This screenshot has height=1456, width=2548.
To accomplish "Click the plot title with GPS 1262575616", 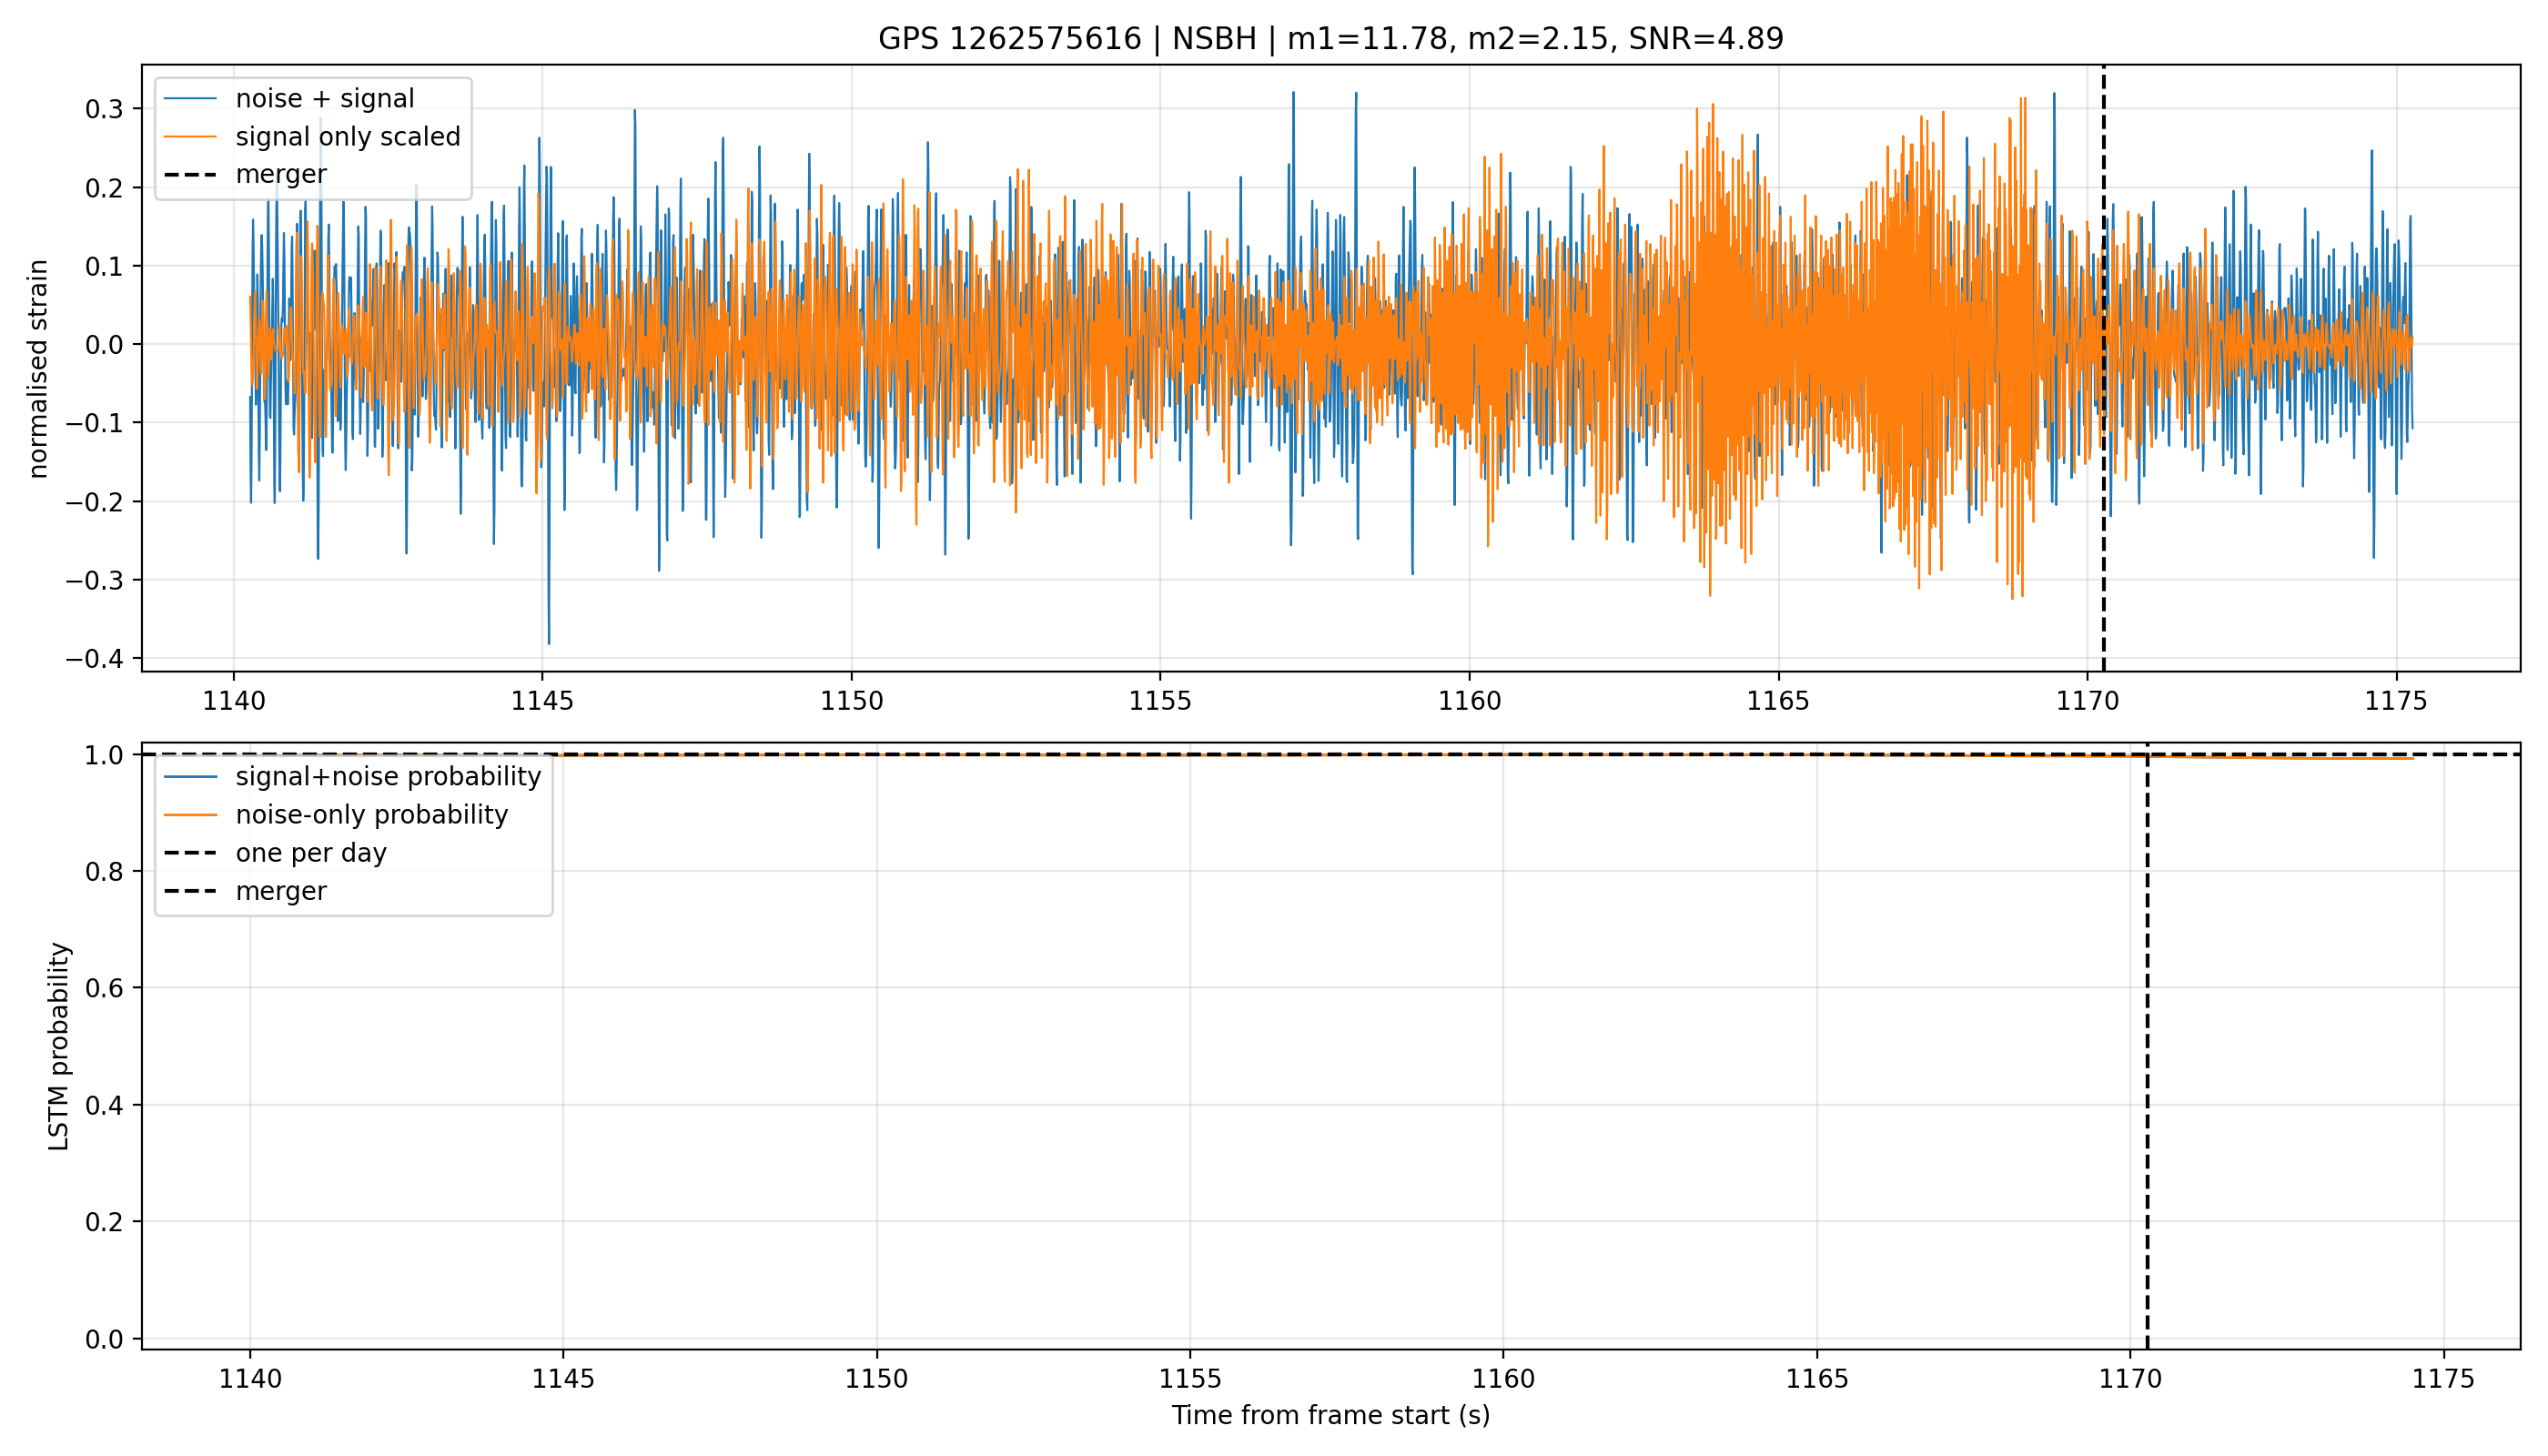I will (x=1330, y=39).
